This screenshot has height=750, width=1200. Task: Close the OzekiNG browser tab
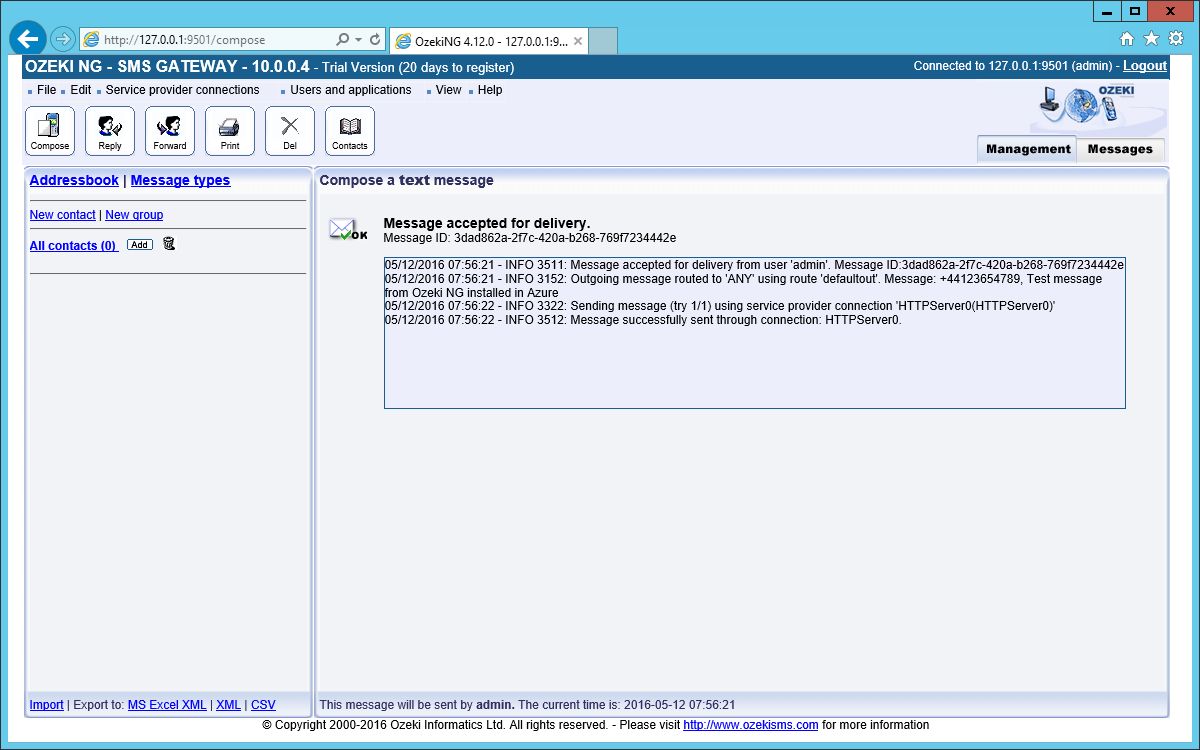click(578, 41)
